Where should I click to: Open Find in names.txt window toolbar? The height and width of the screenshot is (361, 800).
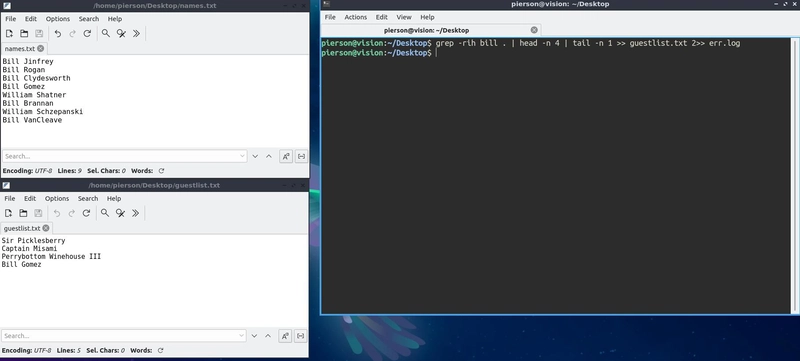pos(106,34)
